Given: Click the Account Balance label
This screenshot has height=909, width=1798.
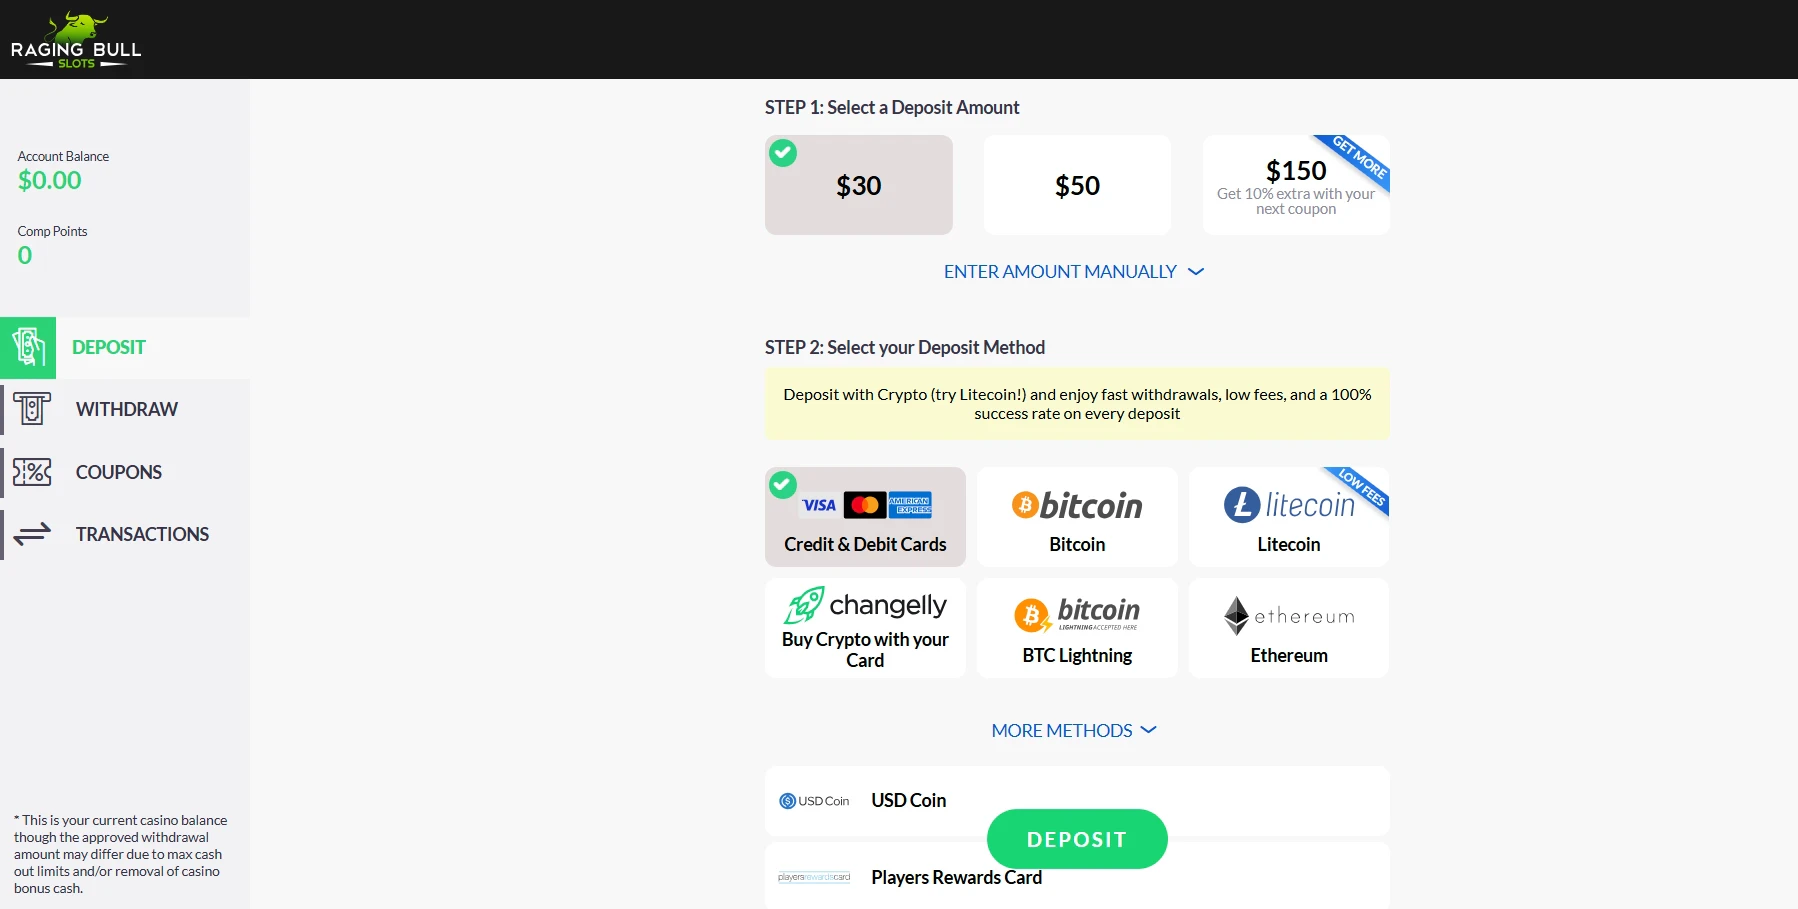Looking at the screenshot, I should tap(63, 156).
